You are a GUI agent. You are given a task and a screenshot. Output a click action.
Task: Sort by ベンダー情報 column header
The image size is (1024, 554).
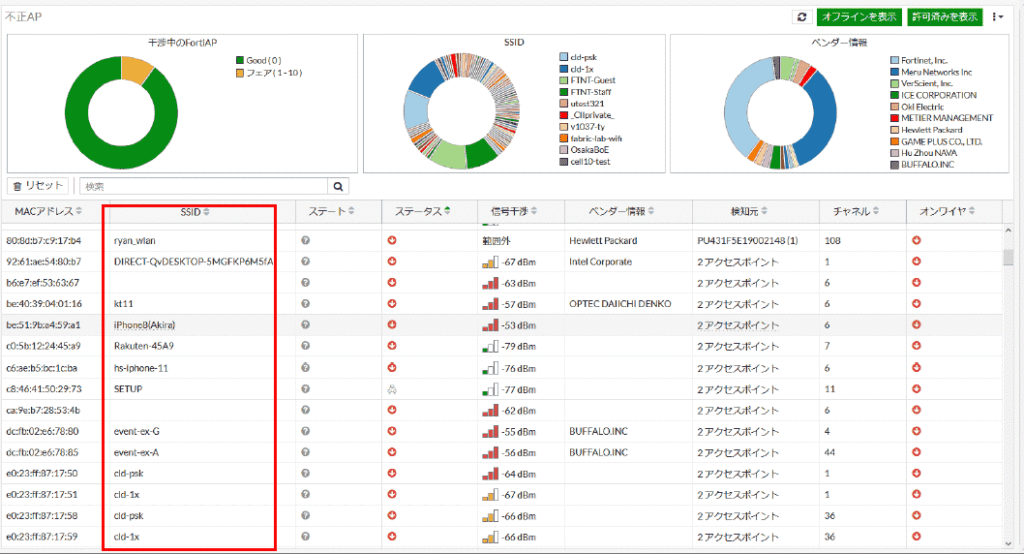tap(621, 211)
